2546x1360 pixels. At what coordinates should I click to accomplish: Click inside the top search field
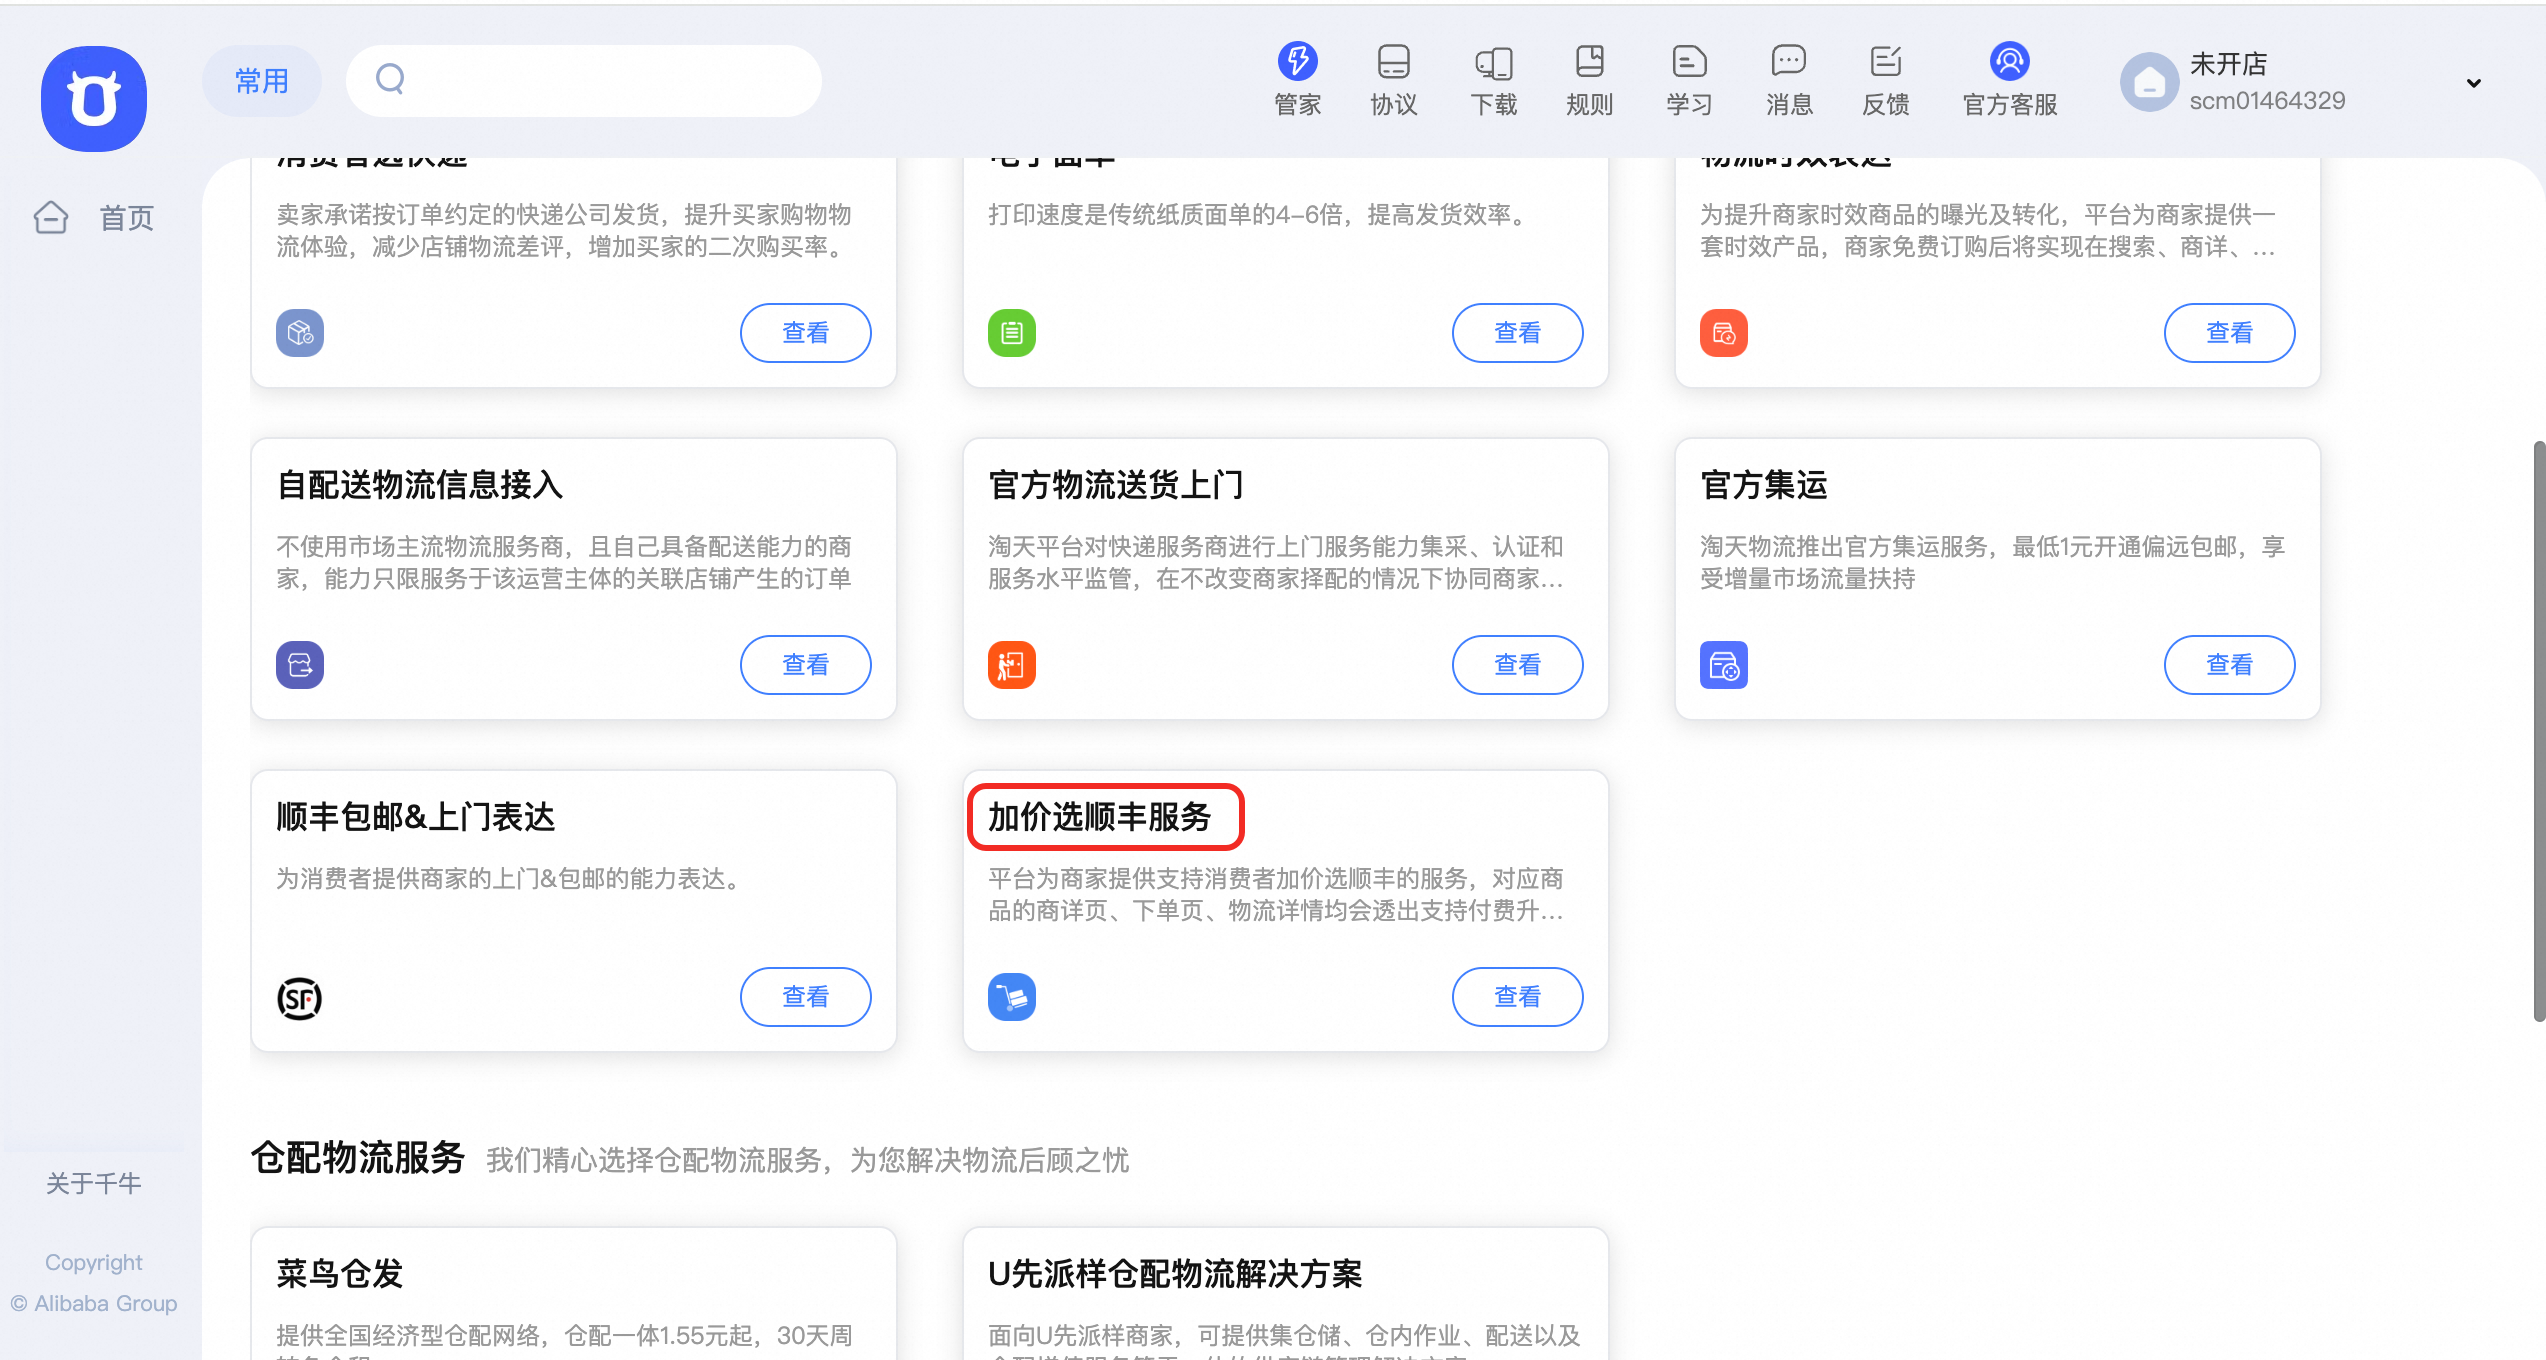[583, 81]
